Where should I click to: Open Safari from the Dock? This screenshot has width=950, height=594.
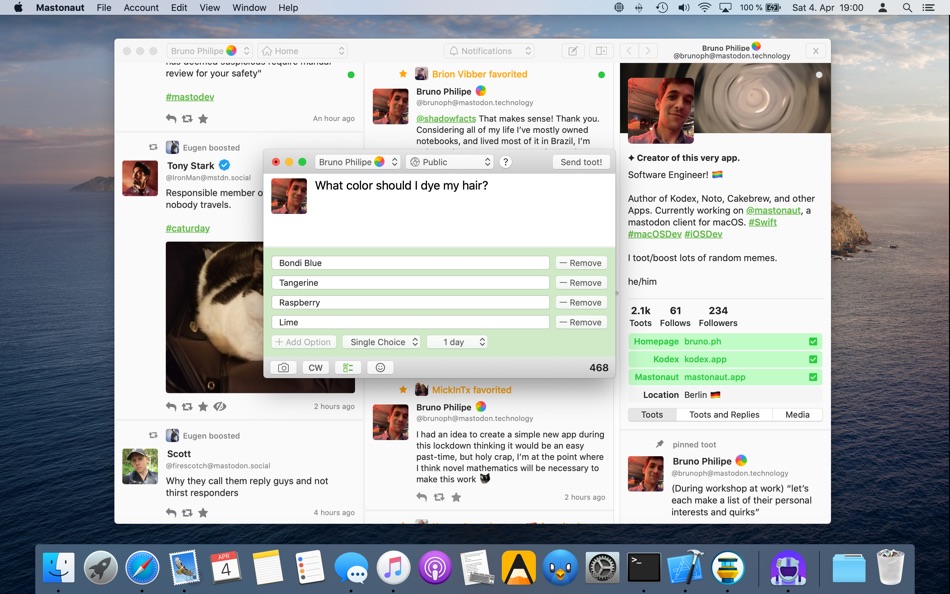(142, 568)
